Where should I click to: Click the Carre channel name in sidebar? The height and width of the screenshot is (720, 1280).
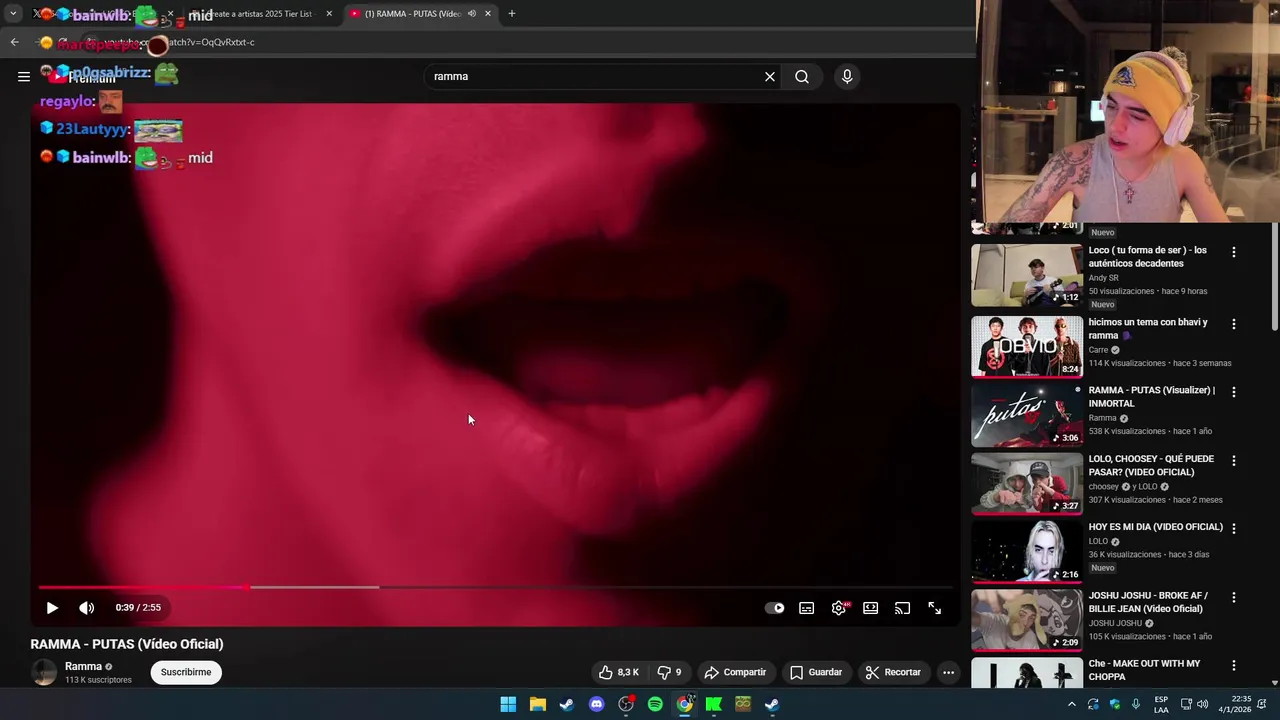tap(1098, 350)
